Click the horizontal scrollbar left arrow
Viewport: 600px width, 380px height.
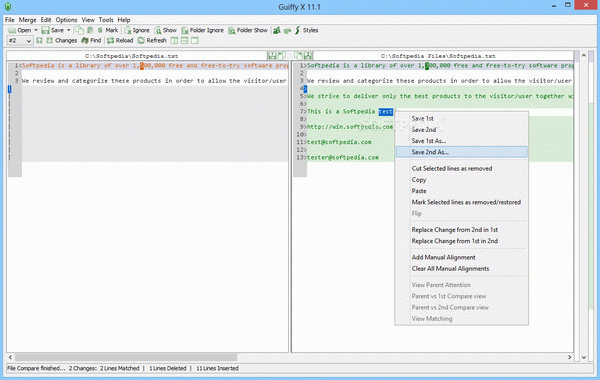[10, 357]
